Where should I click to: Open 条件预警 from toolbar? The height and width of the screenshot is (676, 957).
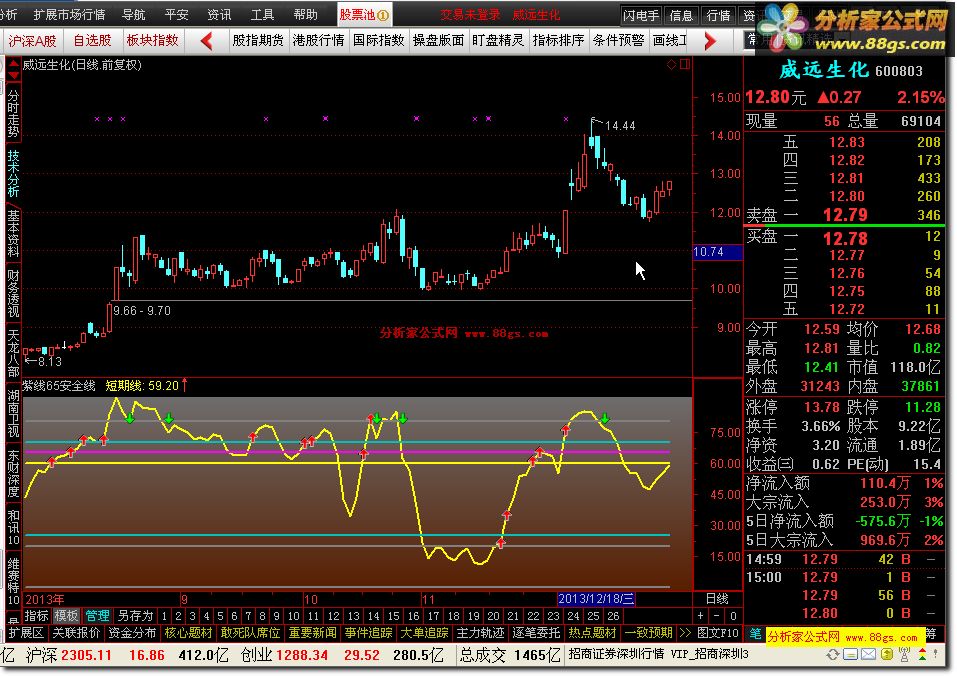[x=618, y=41]
